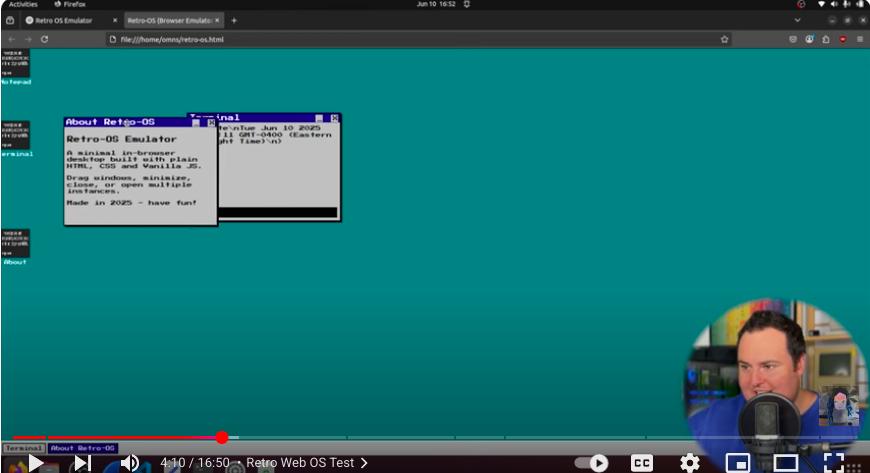
Task: Open the Terminal desktop icon
Action: point(16,139)
